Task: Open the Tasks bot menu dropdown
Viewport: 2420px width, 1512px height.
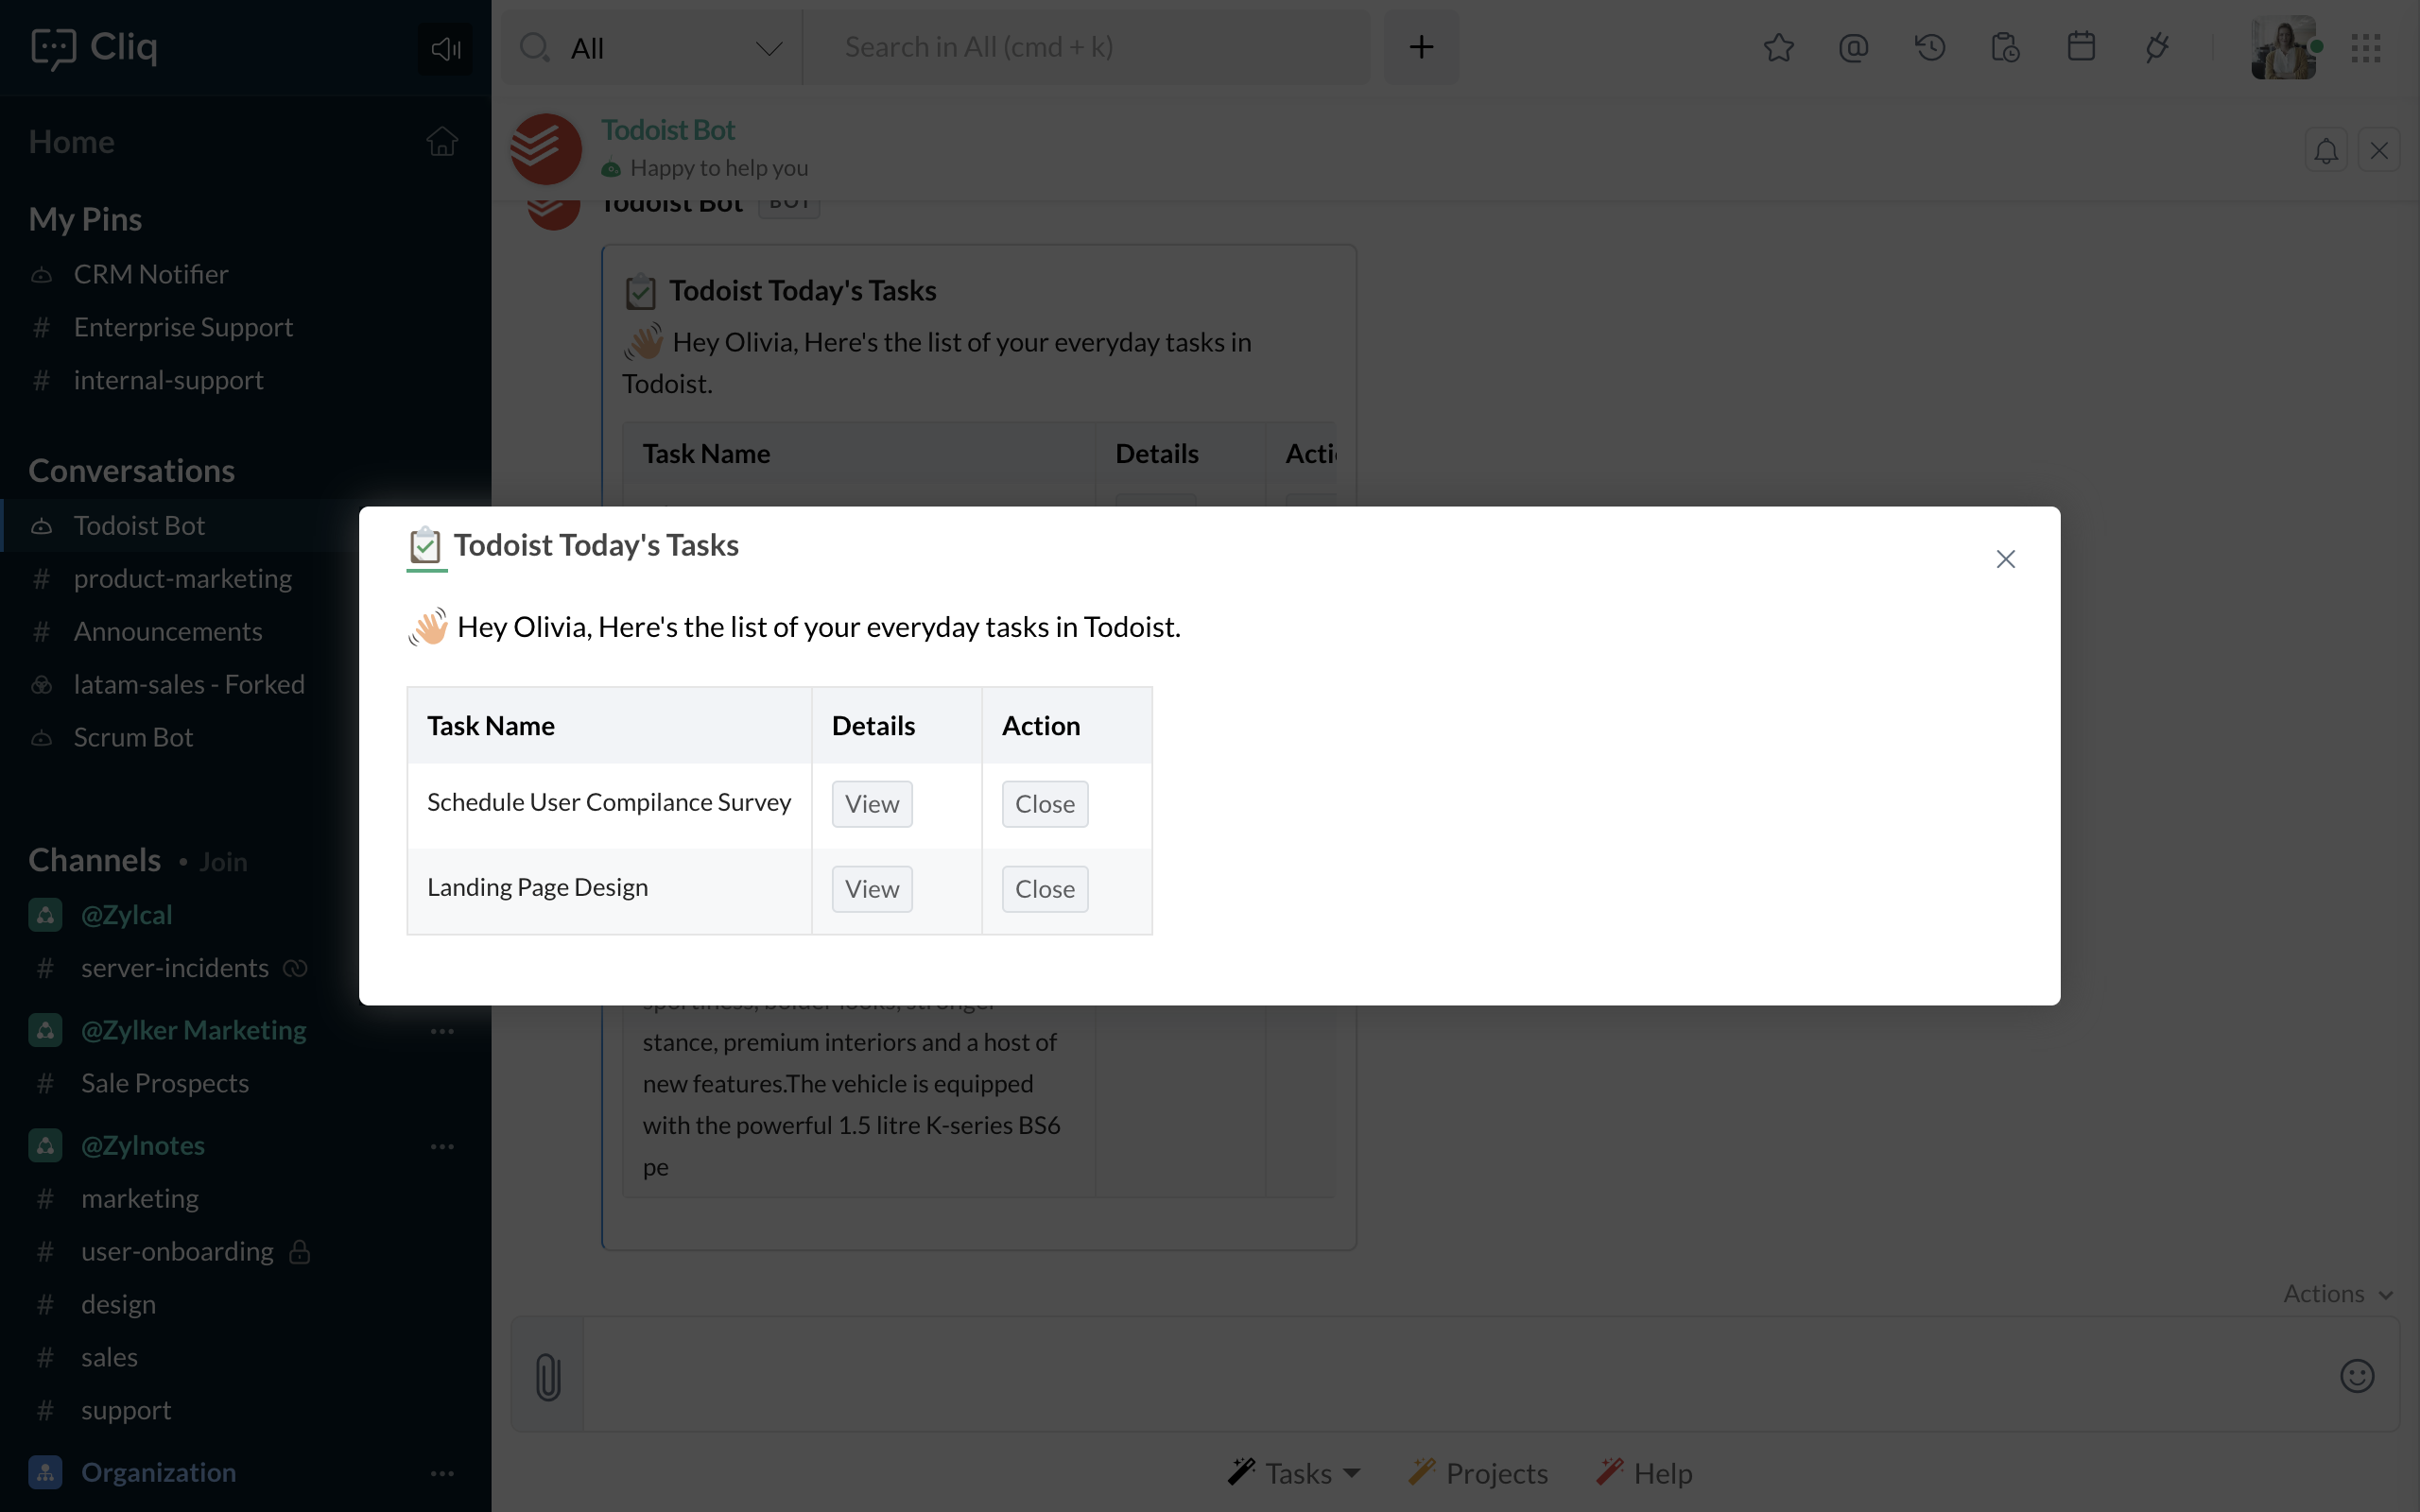Action: pos(1295,1473)
